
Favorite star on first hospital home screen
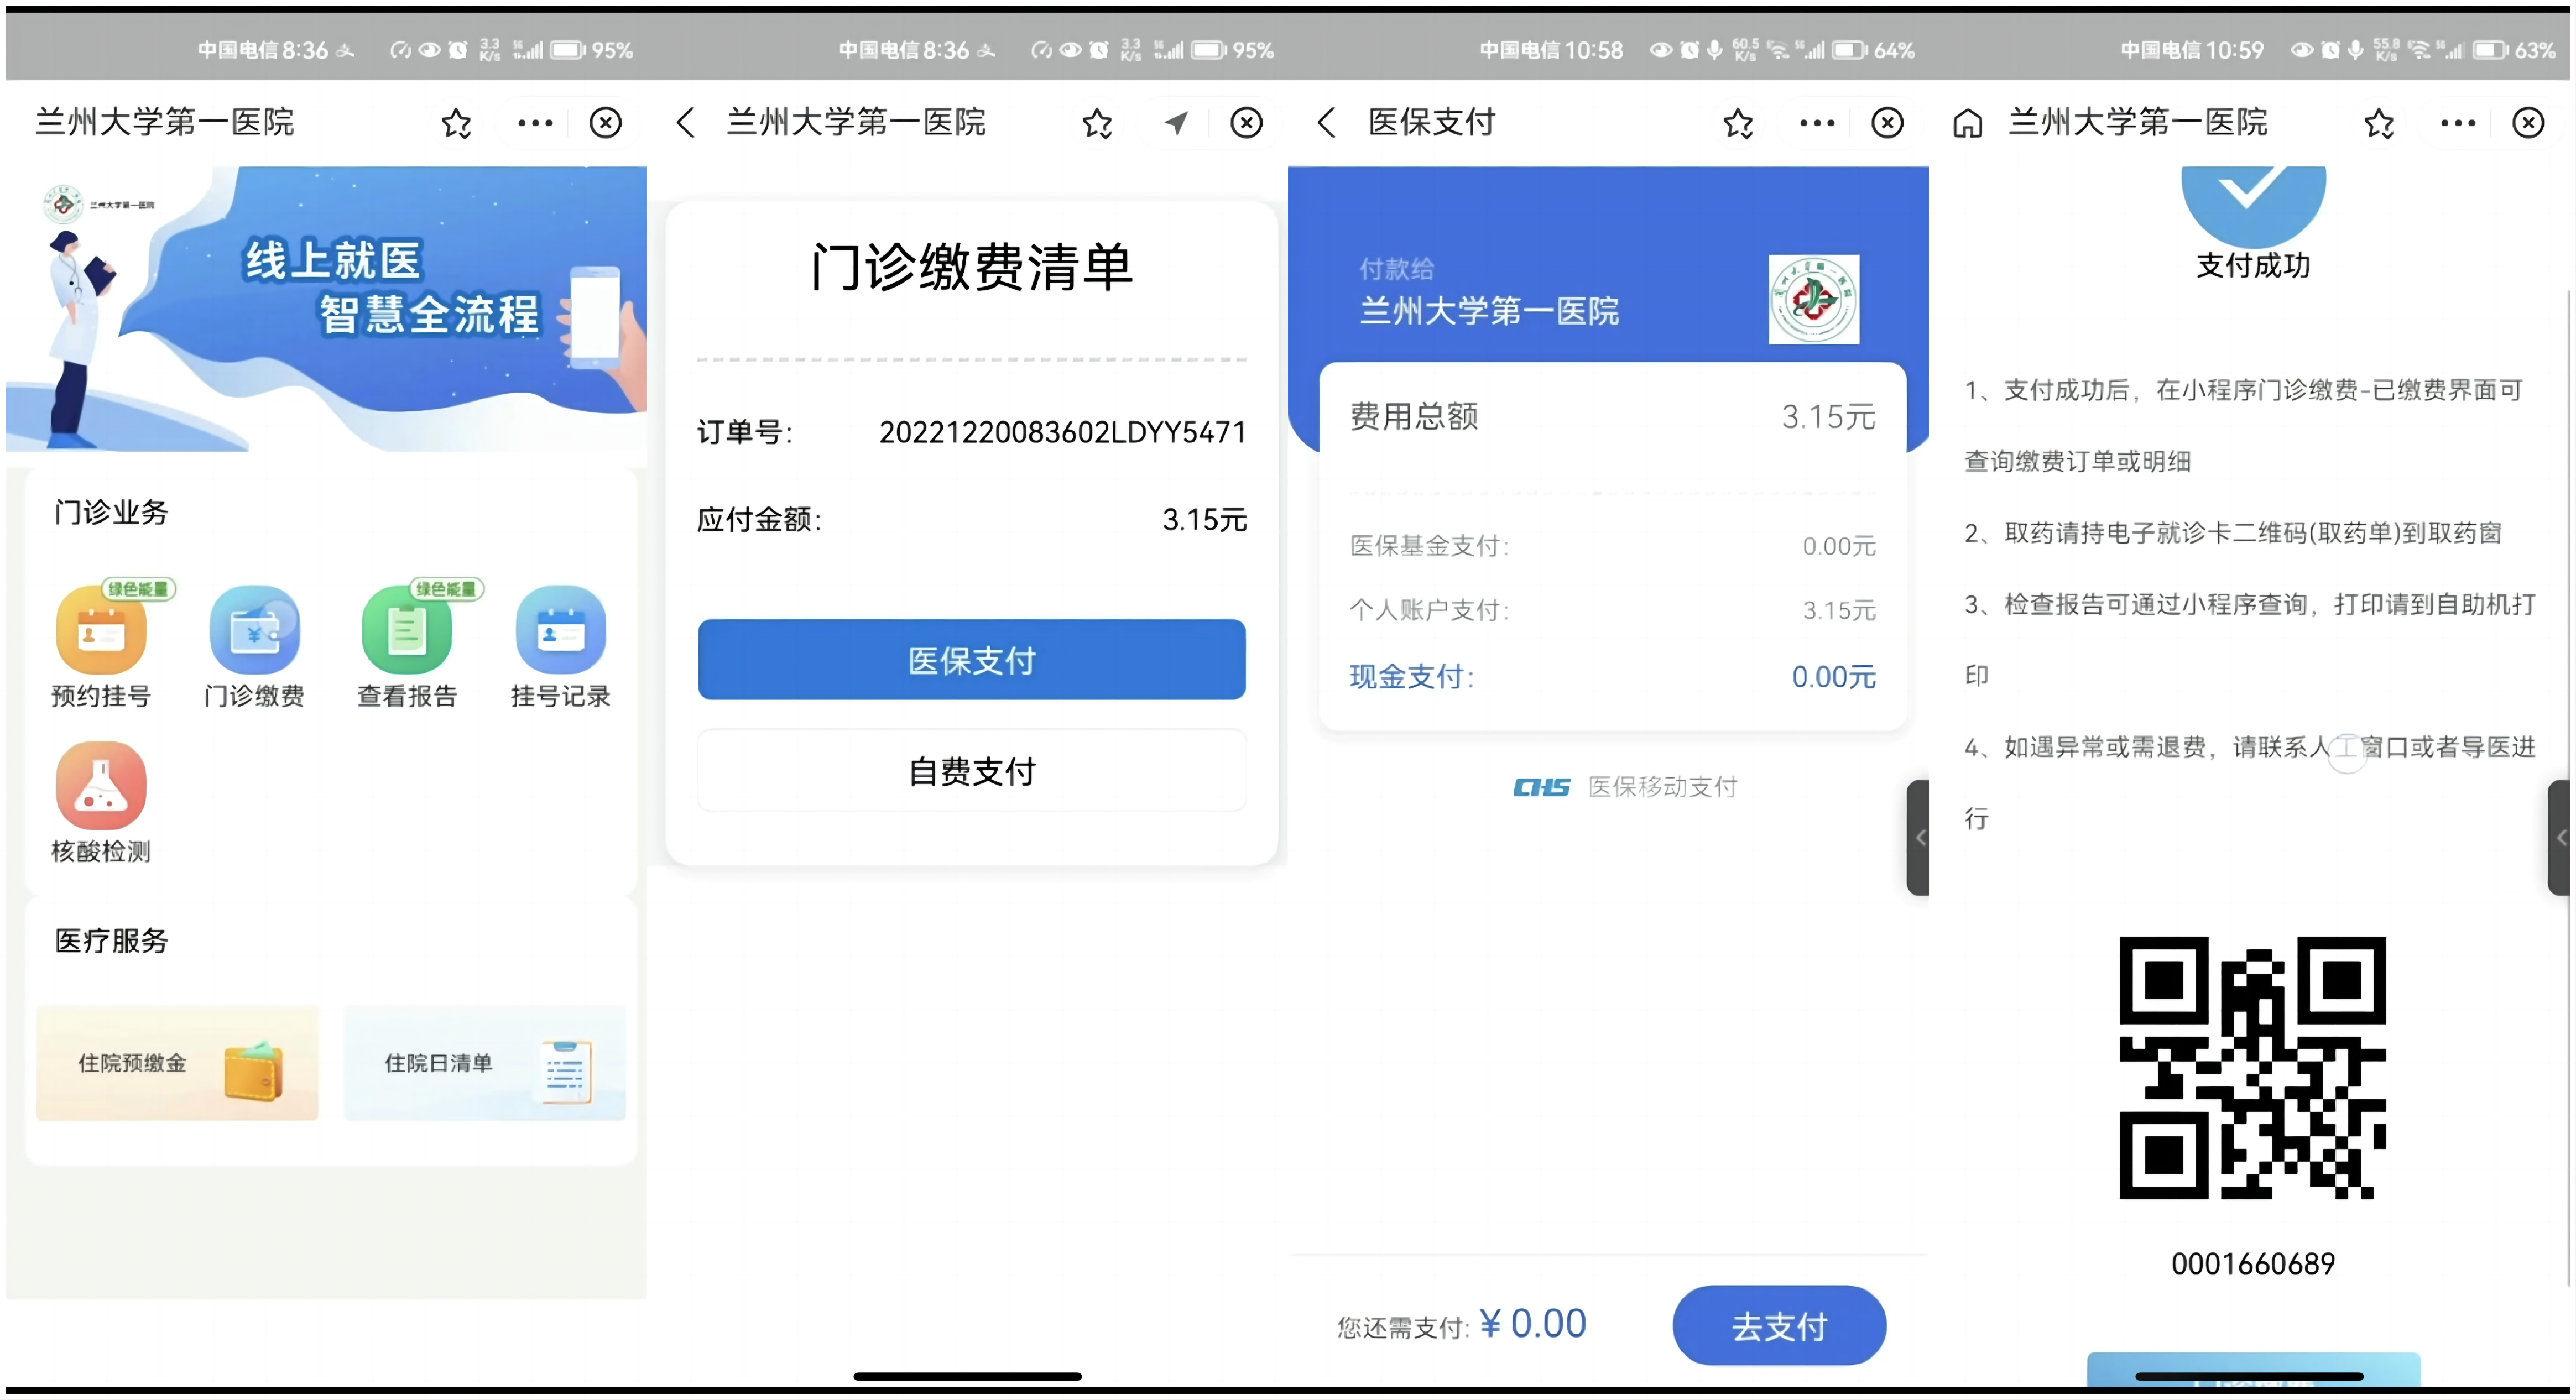coord(457,124)
